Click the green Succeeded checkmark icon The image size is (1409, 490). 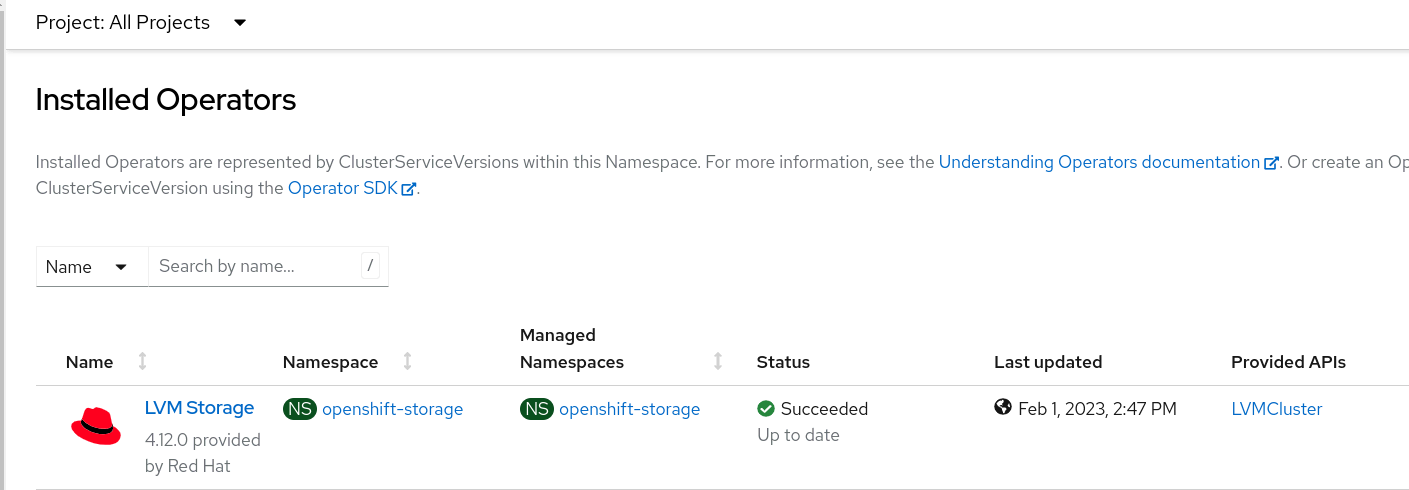766,409
